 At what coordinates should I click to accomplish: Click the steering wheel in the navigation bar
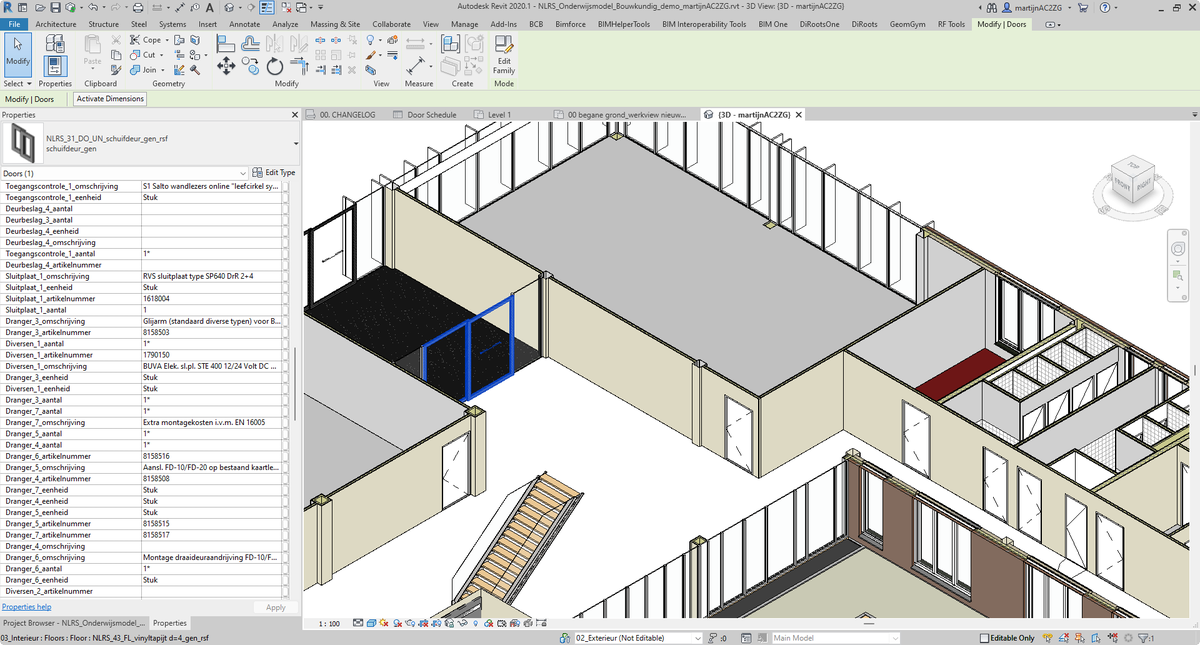[x=1178, y=249]
